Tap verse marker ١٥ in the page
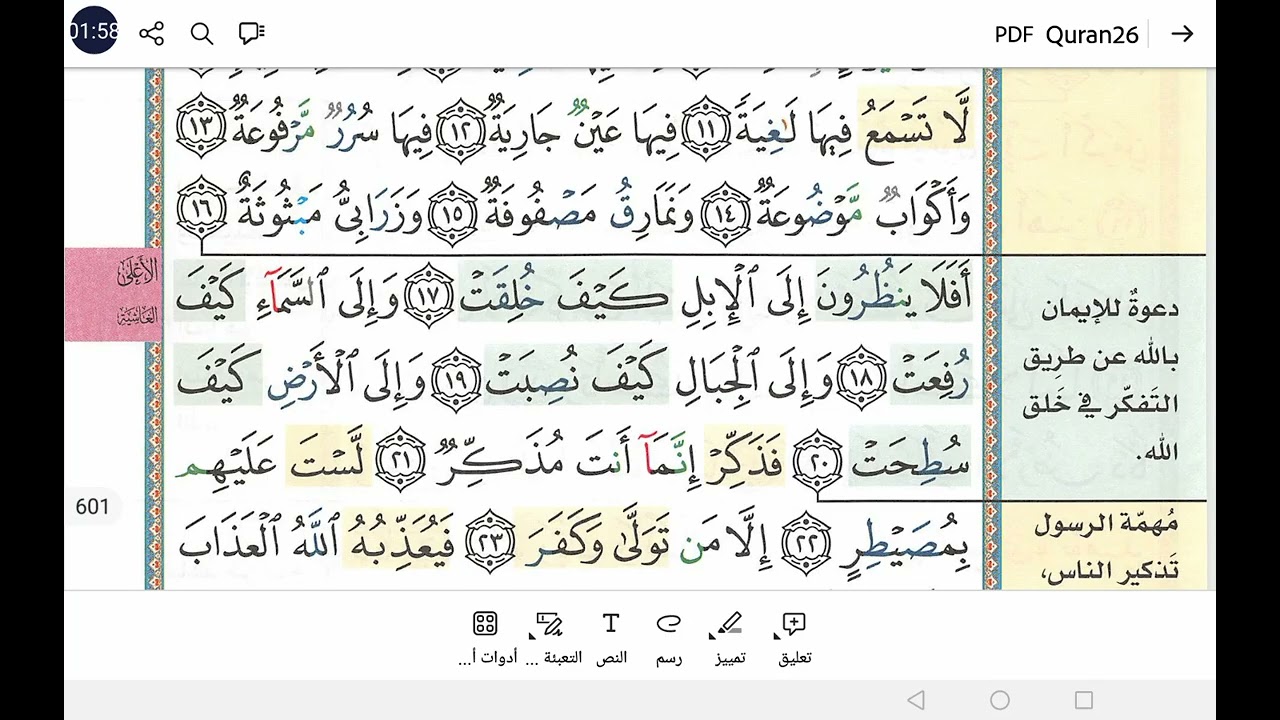 [x=454, y=213]
